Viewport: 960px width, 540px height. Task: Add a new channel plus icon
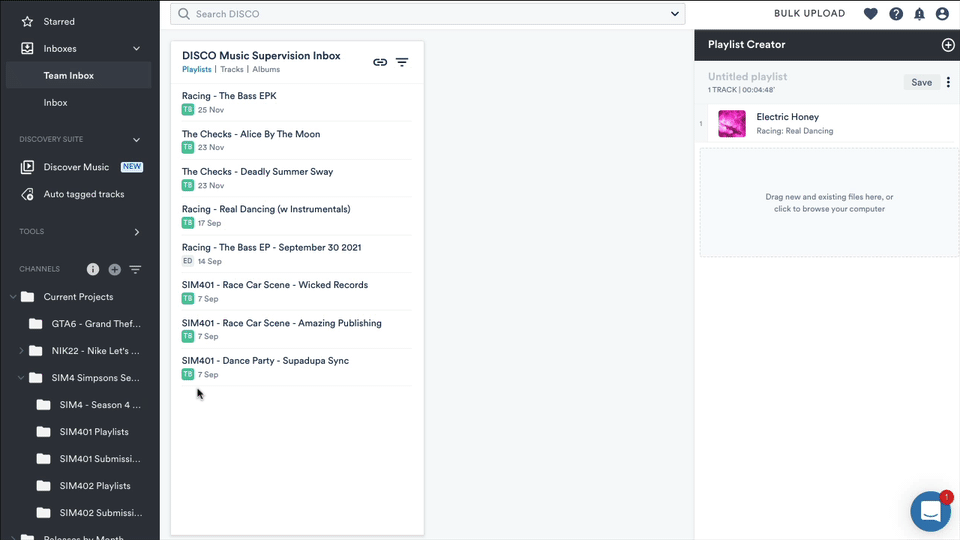pyautogui.click(x=114, y=269)
